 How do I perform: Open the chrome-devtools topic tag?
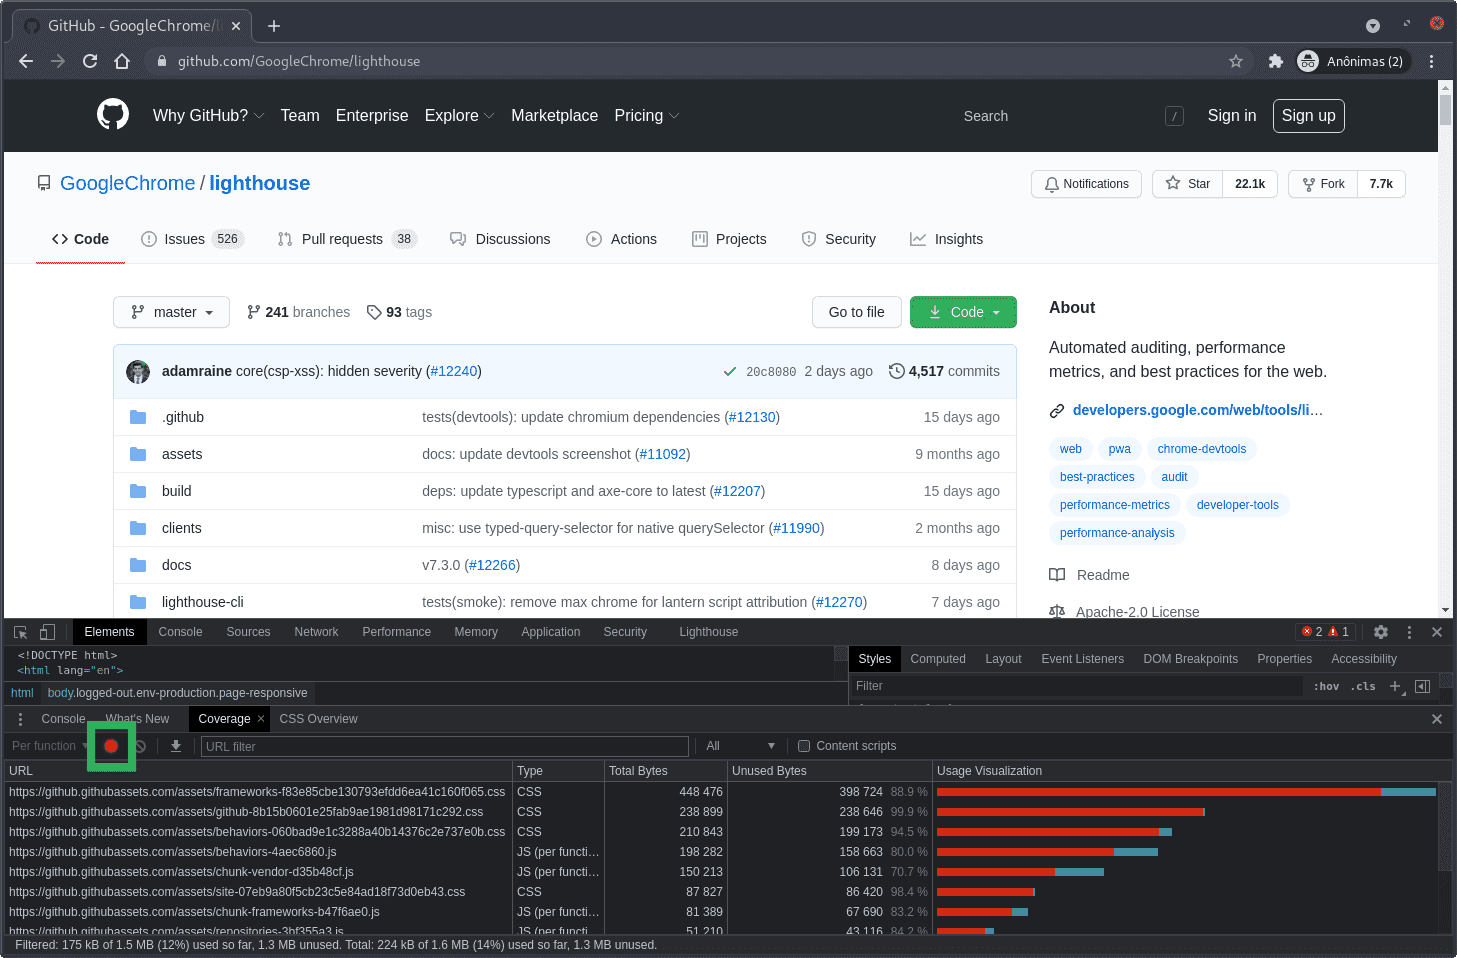pyautogui.click(x=1201, y=449)
